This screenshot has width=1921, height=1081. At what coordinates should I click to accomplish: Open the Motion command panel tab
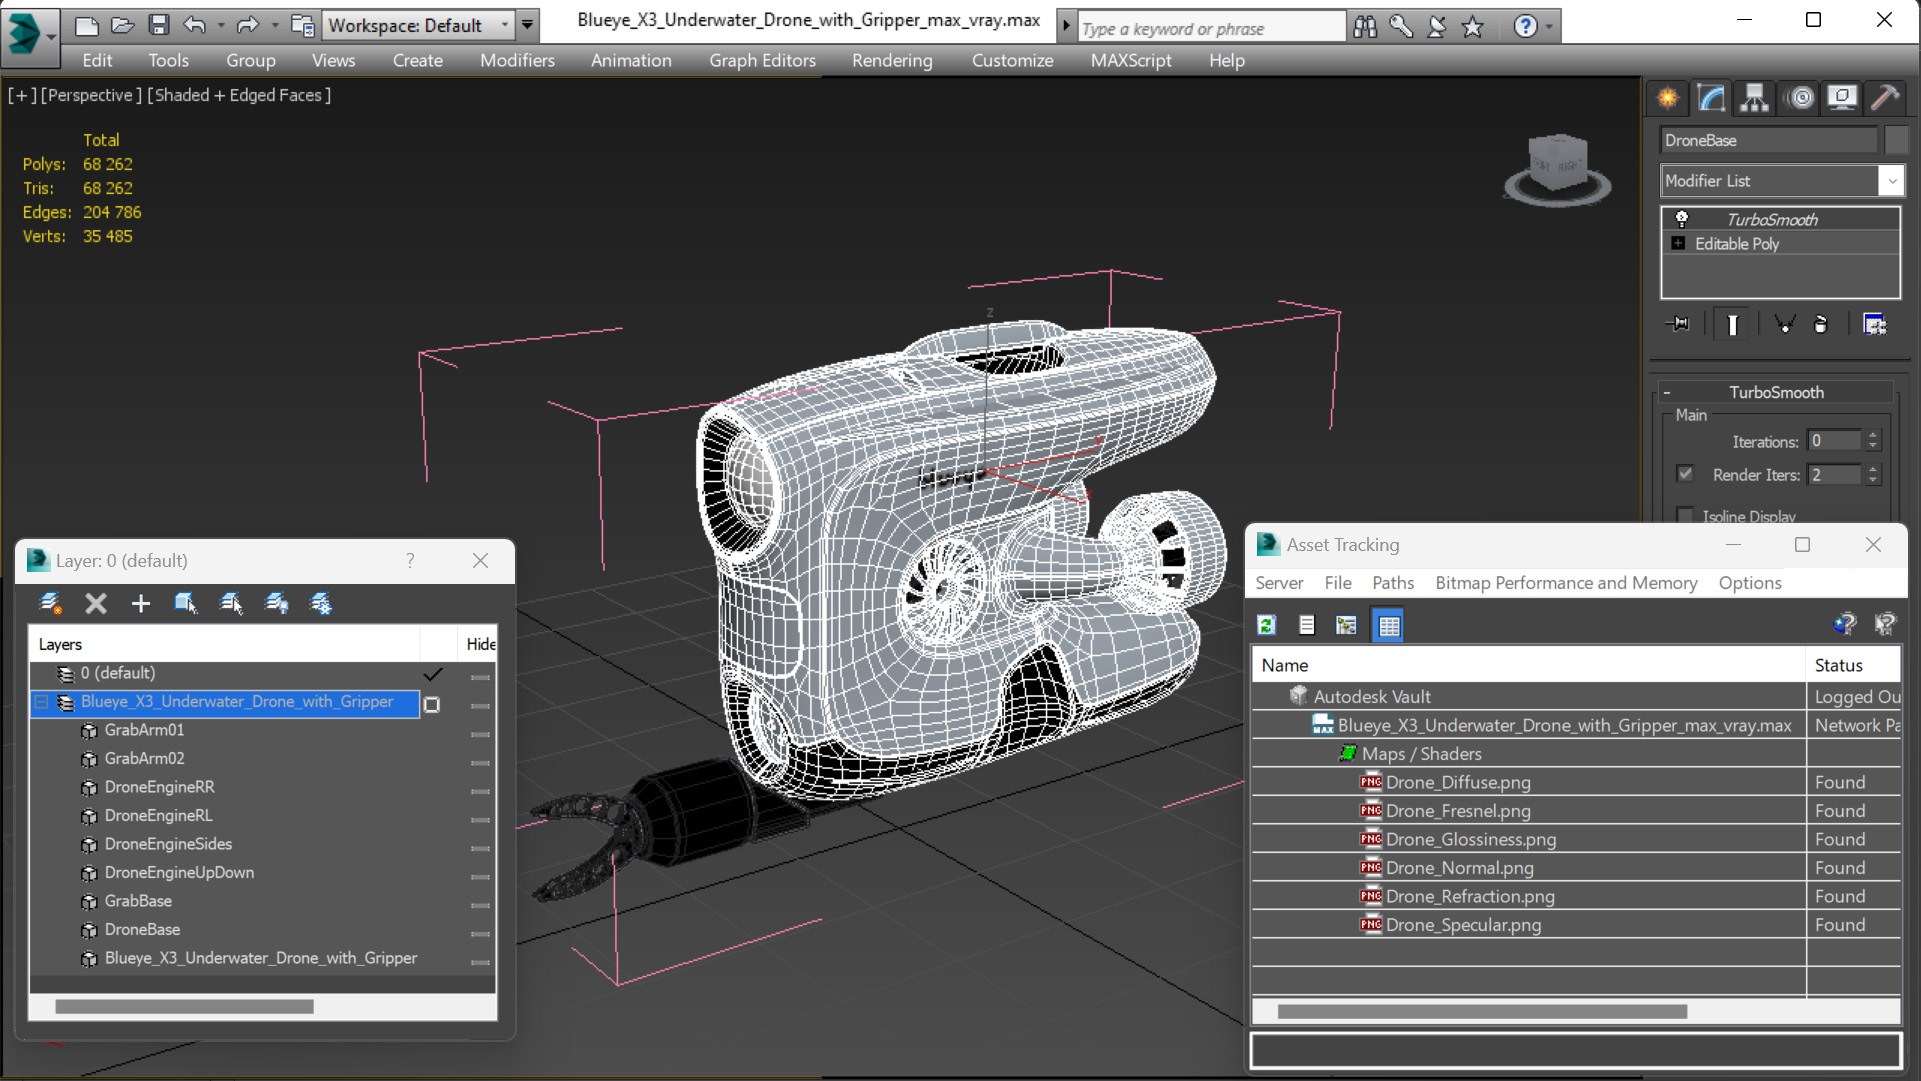tap(1800, 98)
